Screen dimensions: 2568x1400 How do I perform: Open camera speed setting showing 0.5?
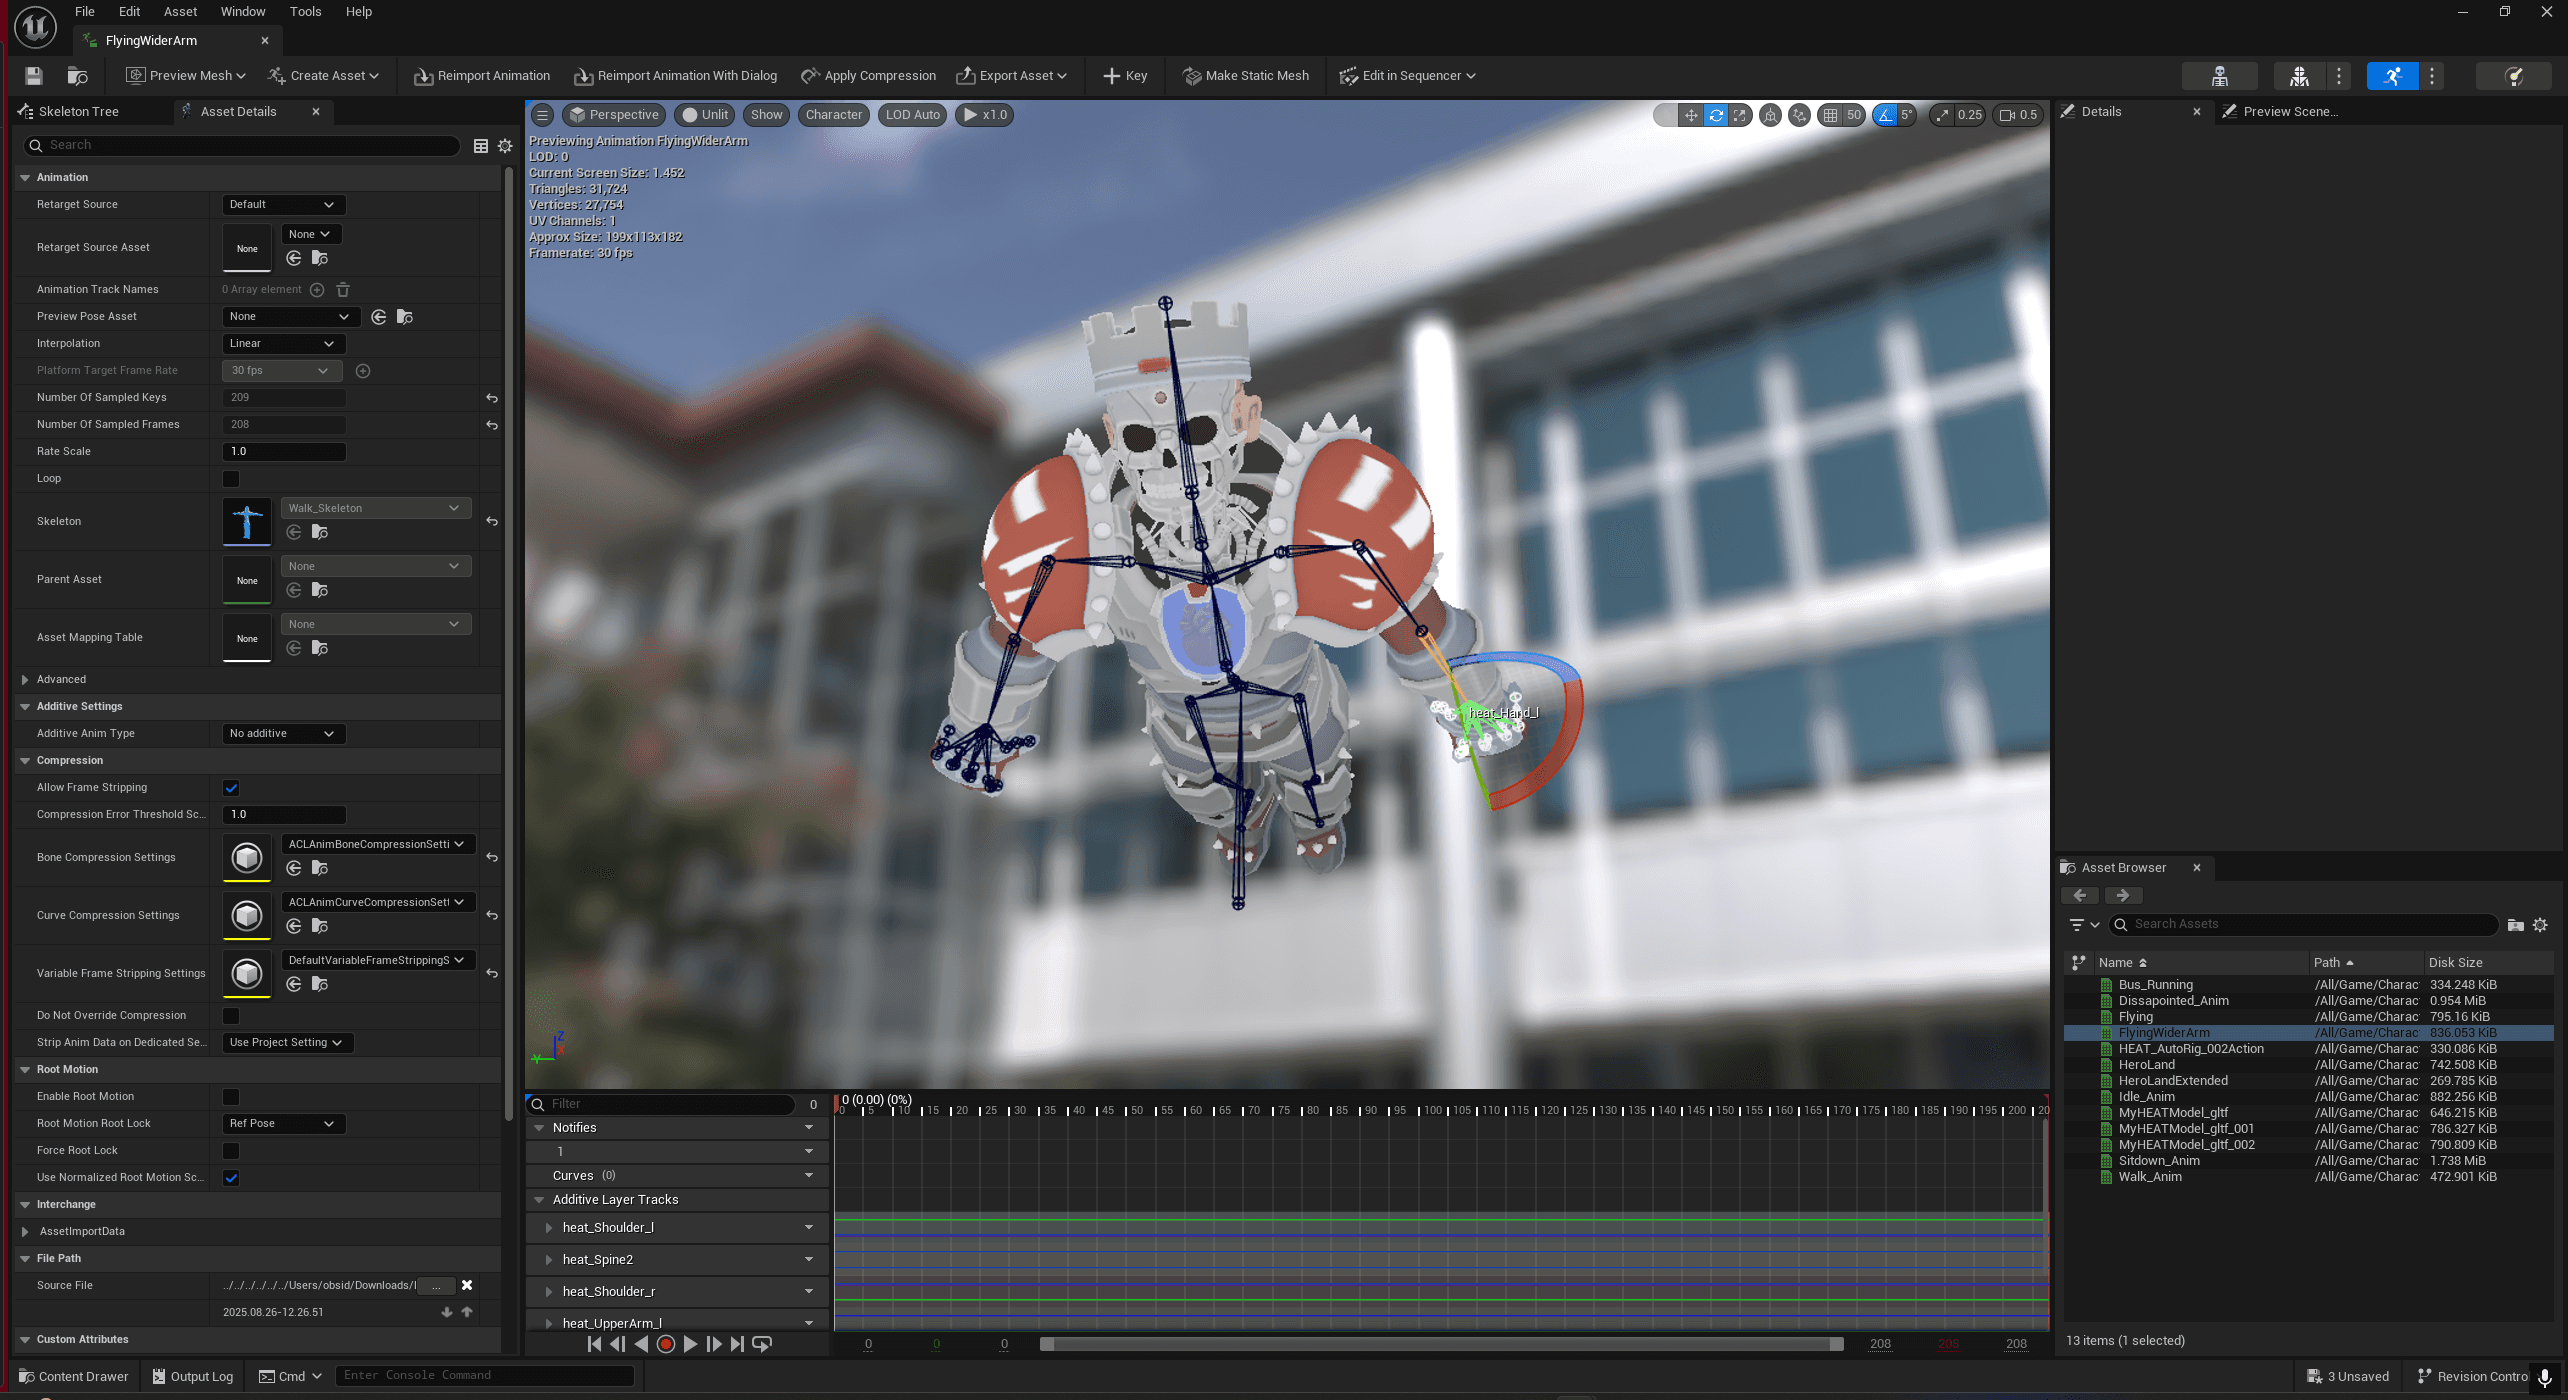[2018, 115]
